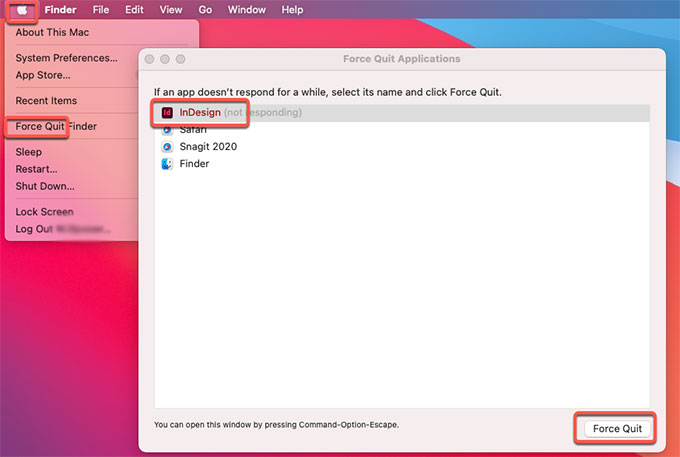The width and height of the screenshot is (680, 457).
Task: Click the Safari compass icon
Action: 167,130
